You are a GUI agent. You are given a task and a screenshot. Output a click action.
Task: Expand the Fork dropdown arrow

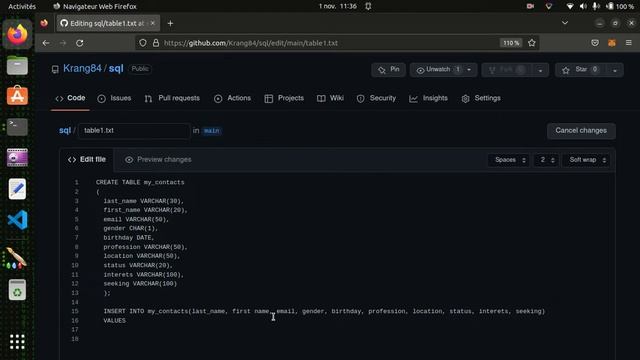click(540, 70)
